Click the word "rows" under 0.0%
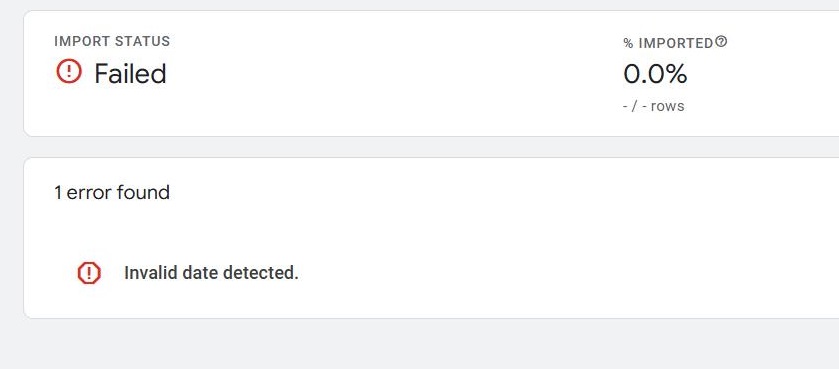The image size is (839, 369). pos(667,106)
